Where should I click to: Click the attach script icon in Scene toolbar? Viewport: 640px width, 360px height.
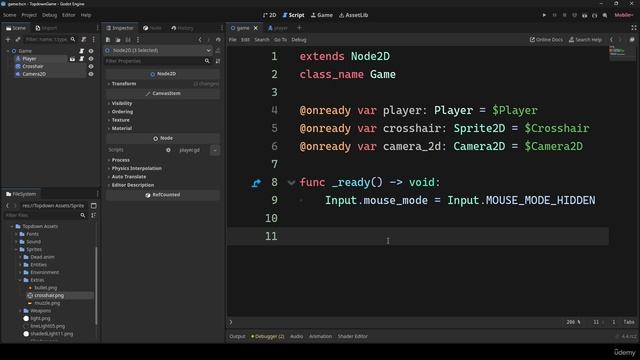[x=84, y=40]
